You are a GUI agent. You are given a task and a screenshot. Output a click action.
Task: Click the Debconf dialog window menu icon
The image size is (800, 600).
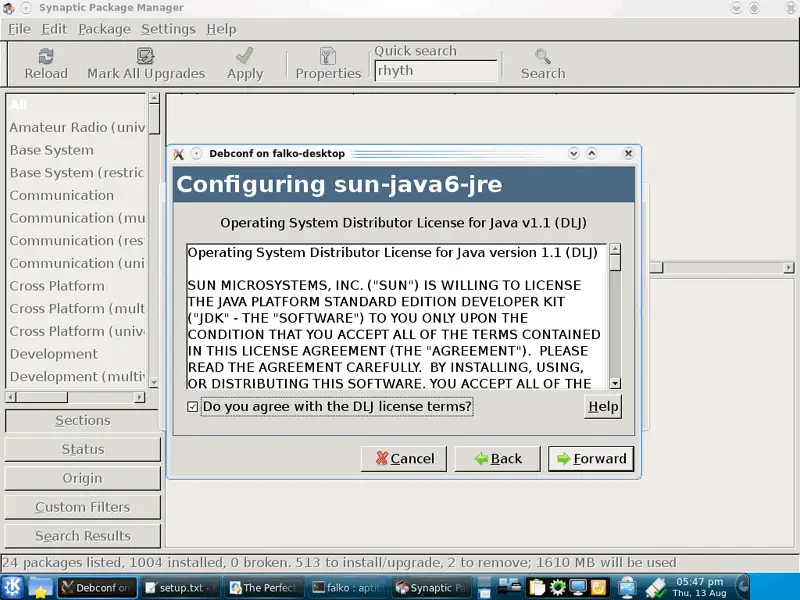tap(178, 154)
